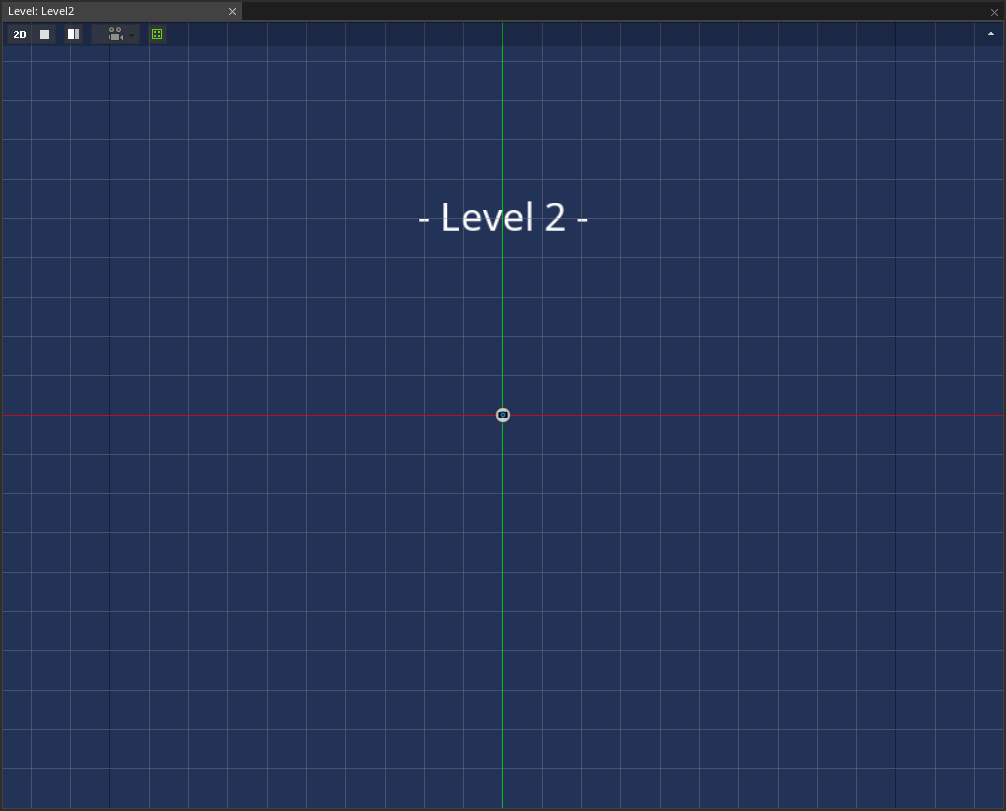The width and height of the screenshot is (1006, 811).
Task: Click the split-view layout icon
Action: pyautogui.click(x=74, y=35)
